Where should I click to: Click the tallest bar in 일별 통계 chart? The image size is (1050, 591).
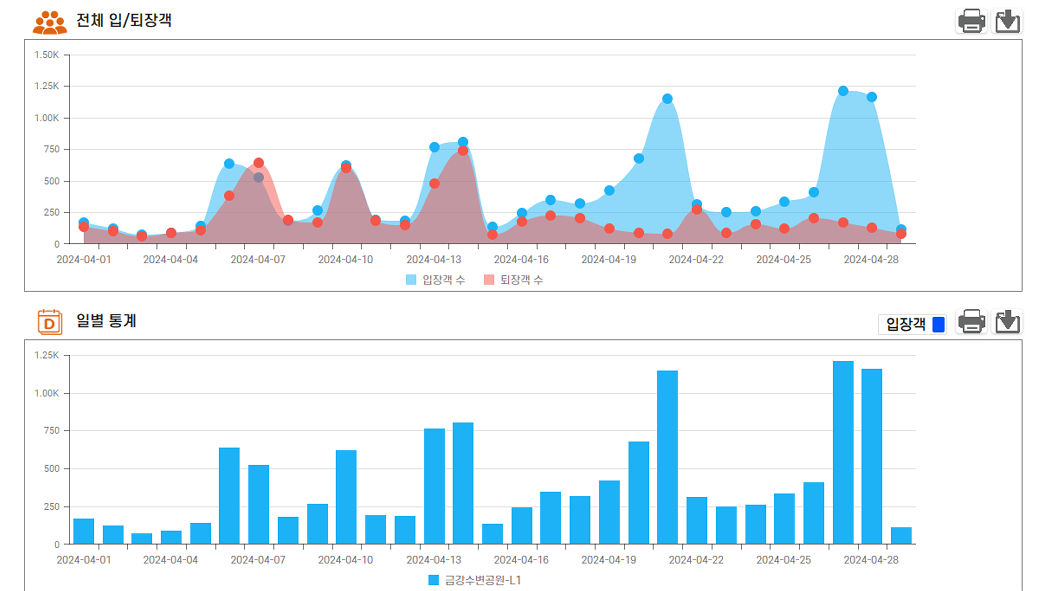pyautogui.click(x=843, y=452)
